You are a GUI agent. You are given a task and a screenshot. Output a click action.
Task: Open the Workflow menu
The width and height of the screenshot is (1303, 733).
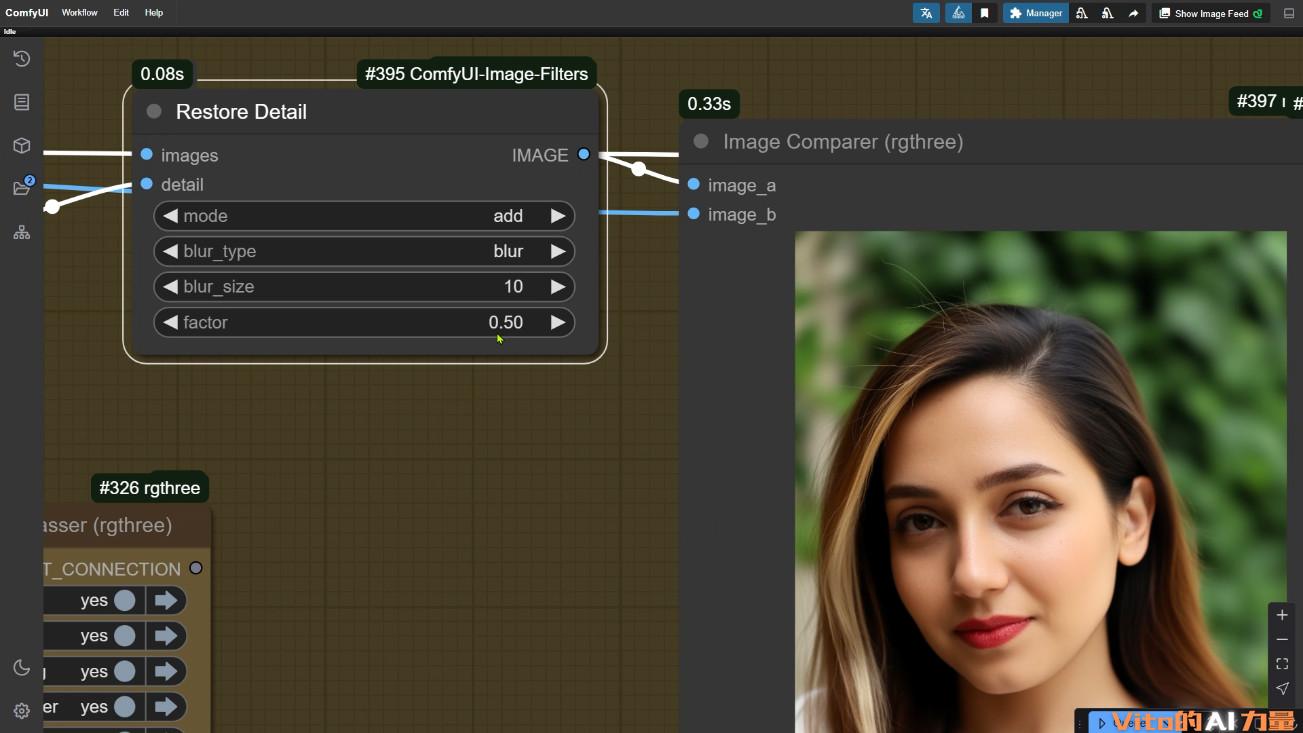(x=80, y=13)
